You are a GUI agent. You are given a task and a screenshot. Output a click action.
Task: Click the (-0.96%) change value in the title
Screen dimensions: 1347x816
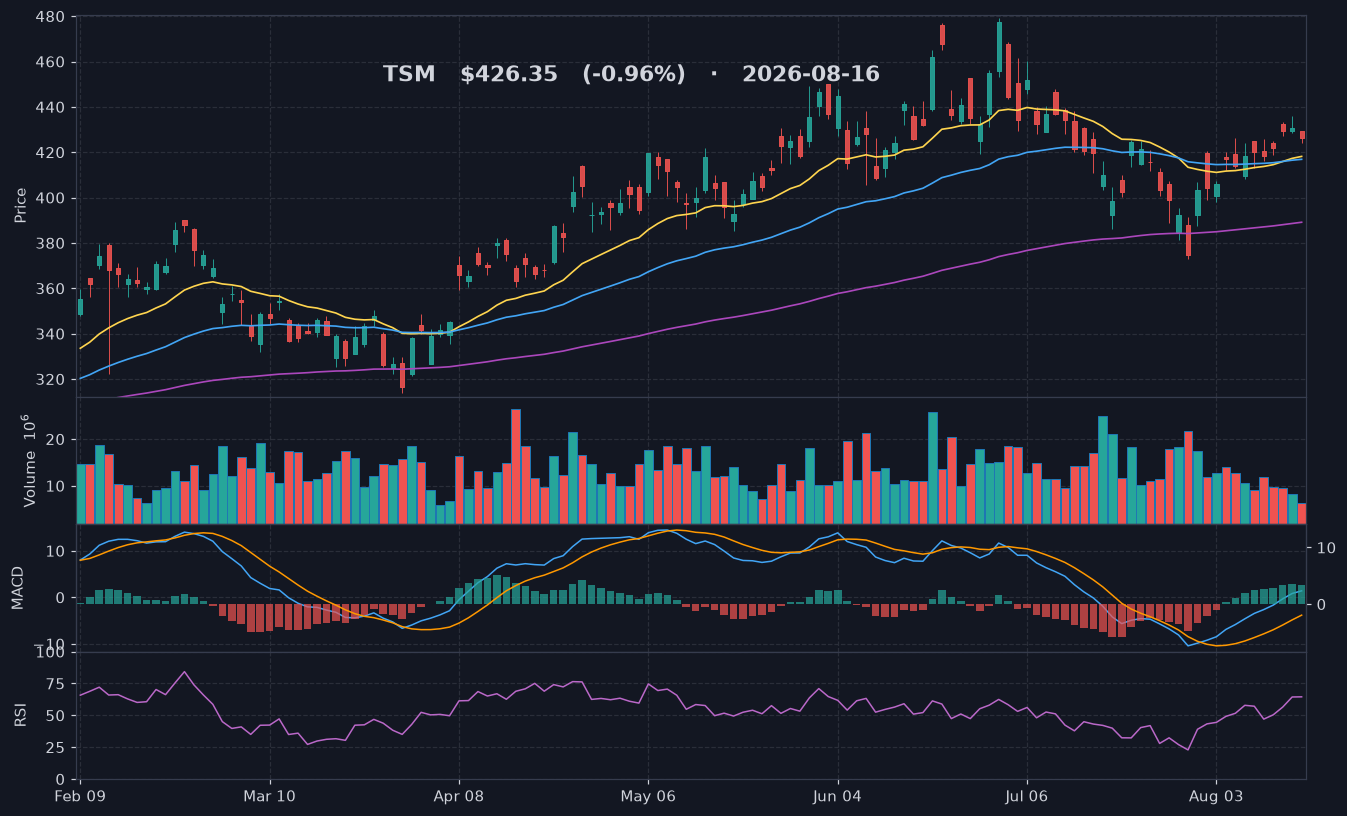click(x=634, y=75)
